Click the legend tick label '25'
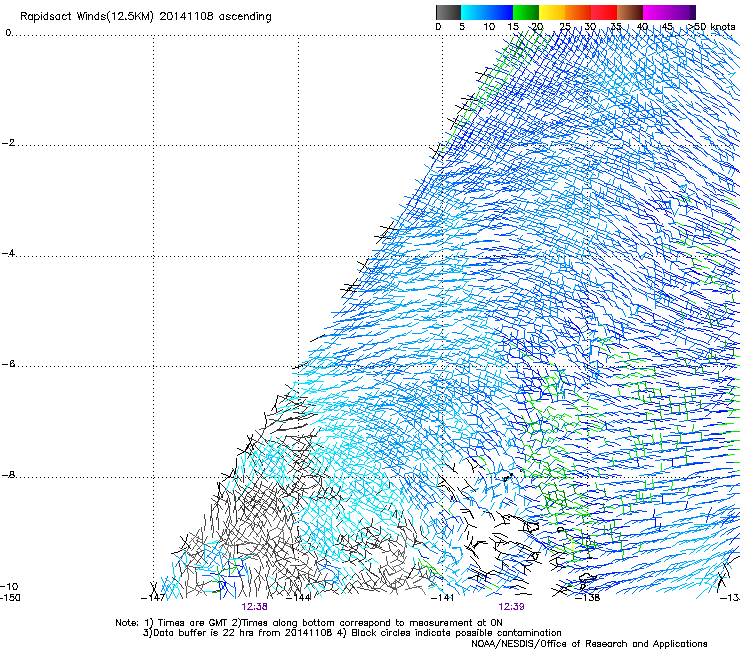 (565, 27)
